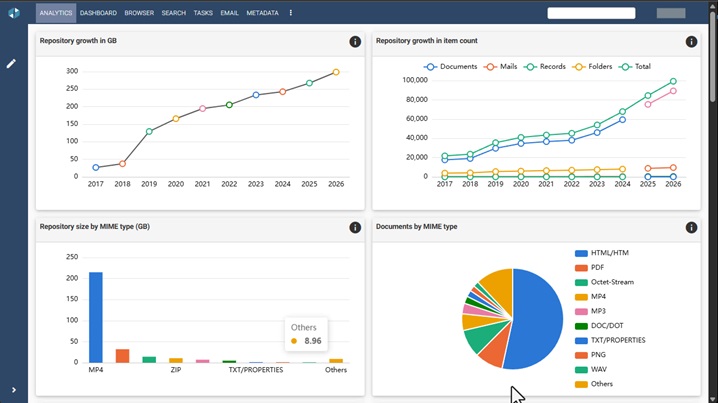Open the pencil edit icon in the sidebar

[x=11, y=64]
